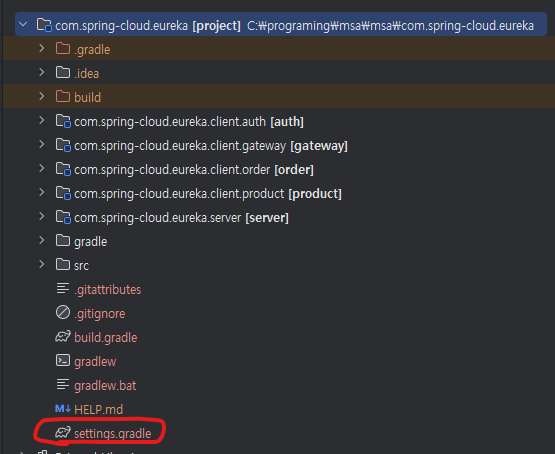
Task: Click the gateway module folder icon
Action: coord(63,145)
